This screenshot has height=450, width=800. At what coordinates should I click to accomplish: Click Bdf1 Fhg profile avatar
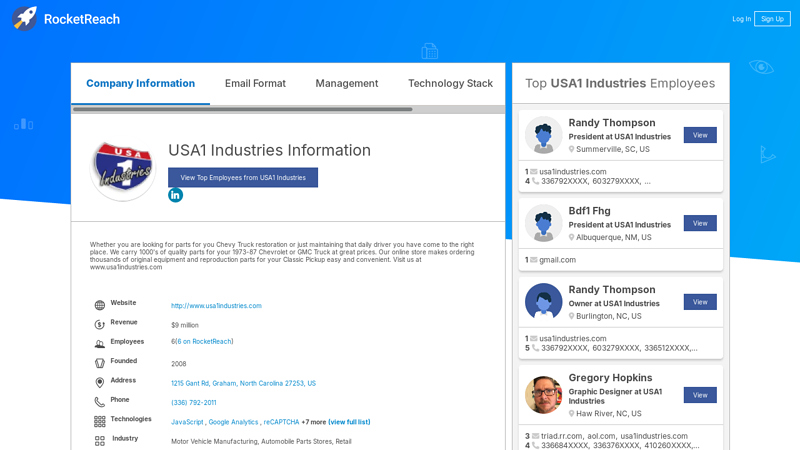coord(543,223)
